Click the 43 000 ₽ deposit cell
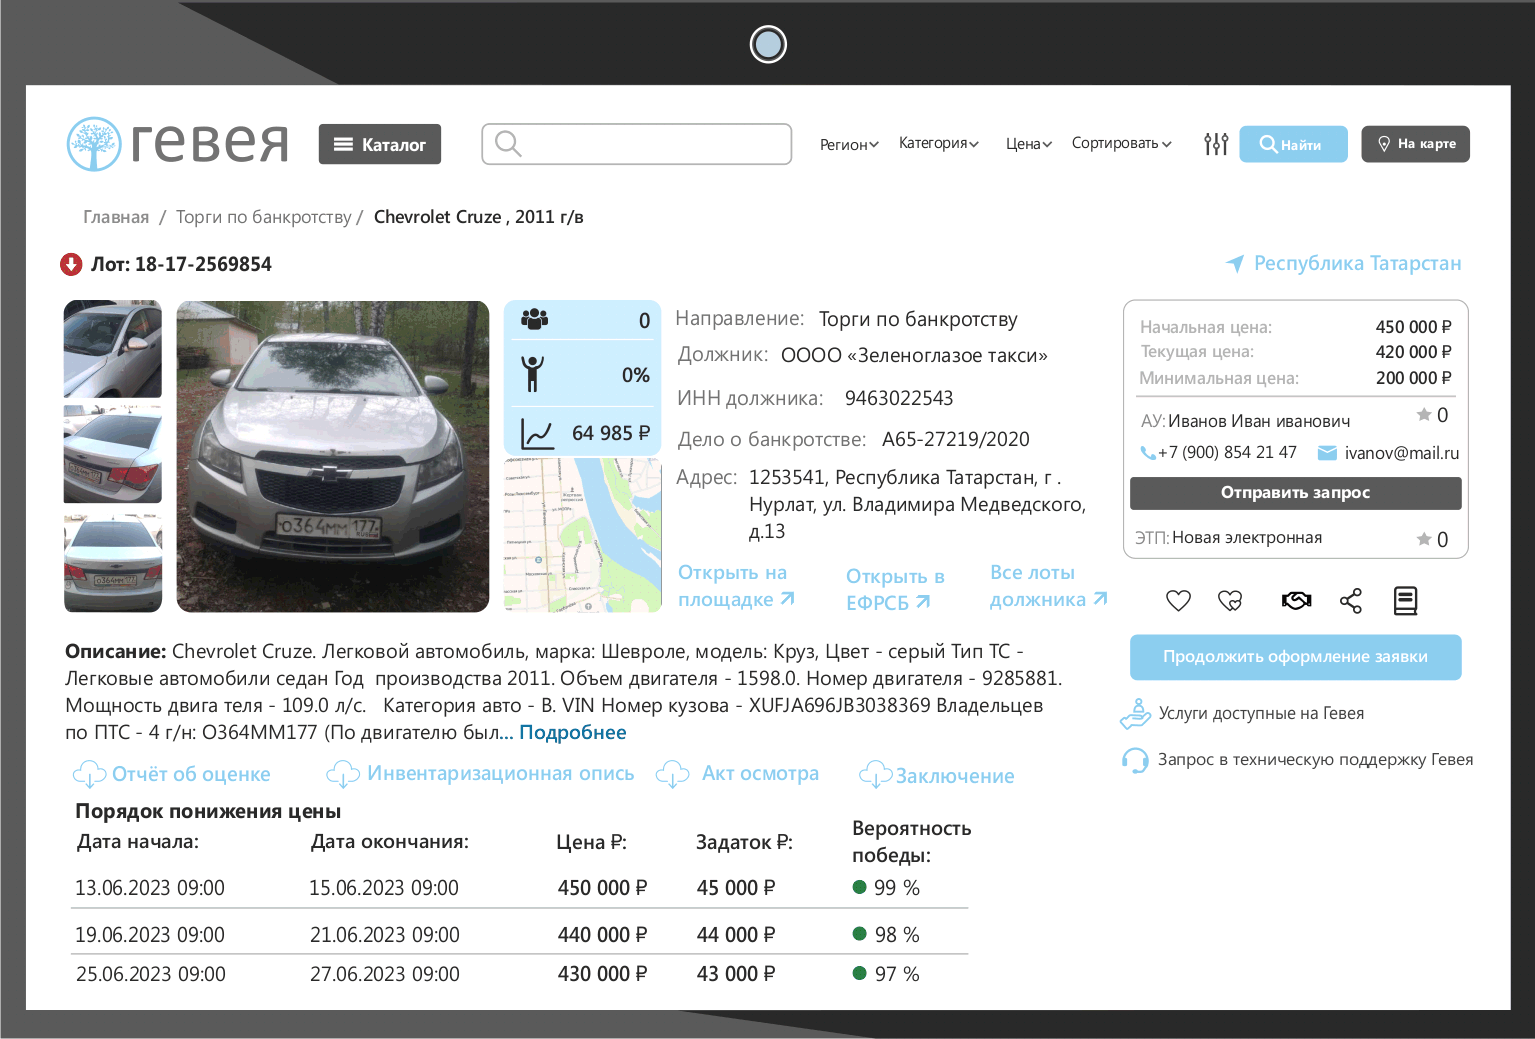Screen dimensions: 1535x1039 (x=736, y=974)
